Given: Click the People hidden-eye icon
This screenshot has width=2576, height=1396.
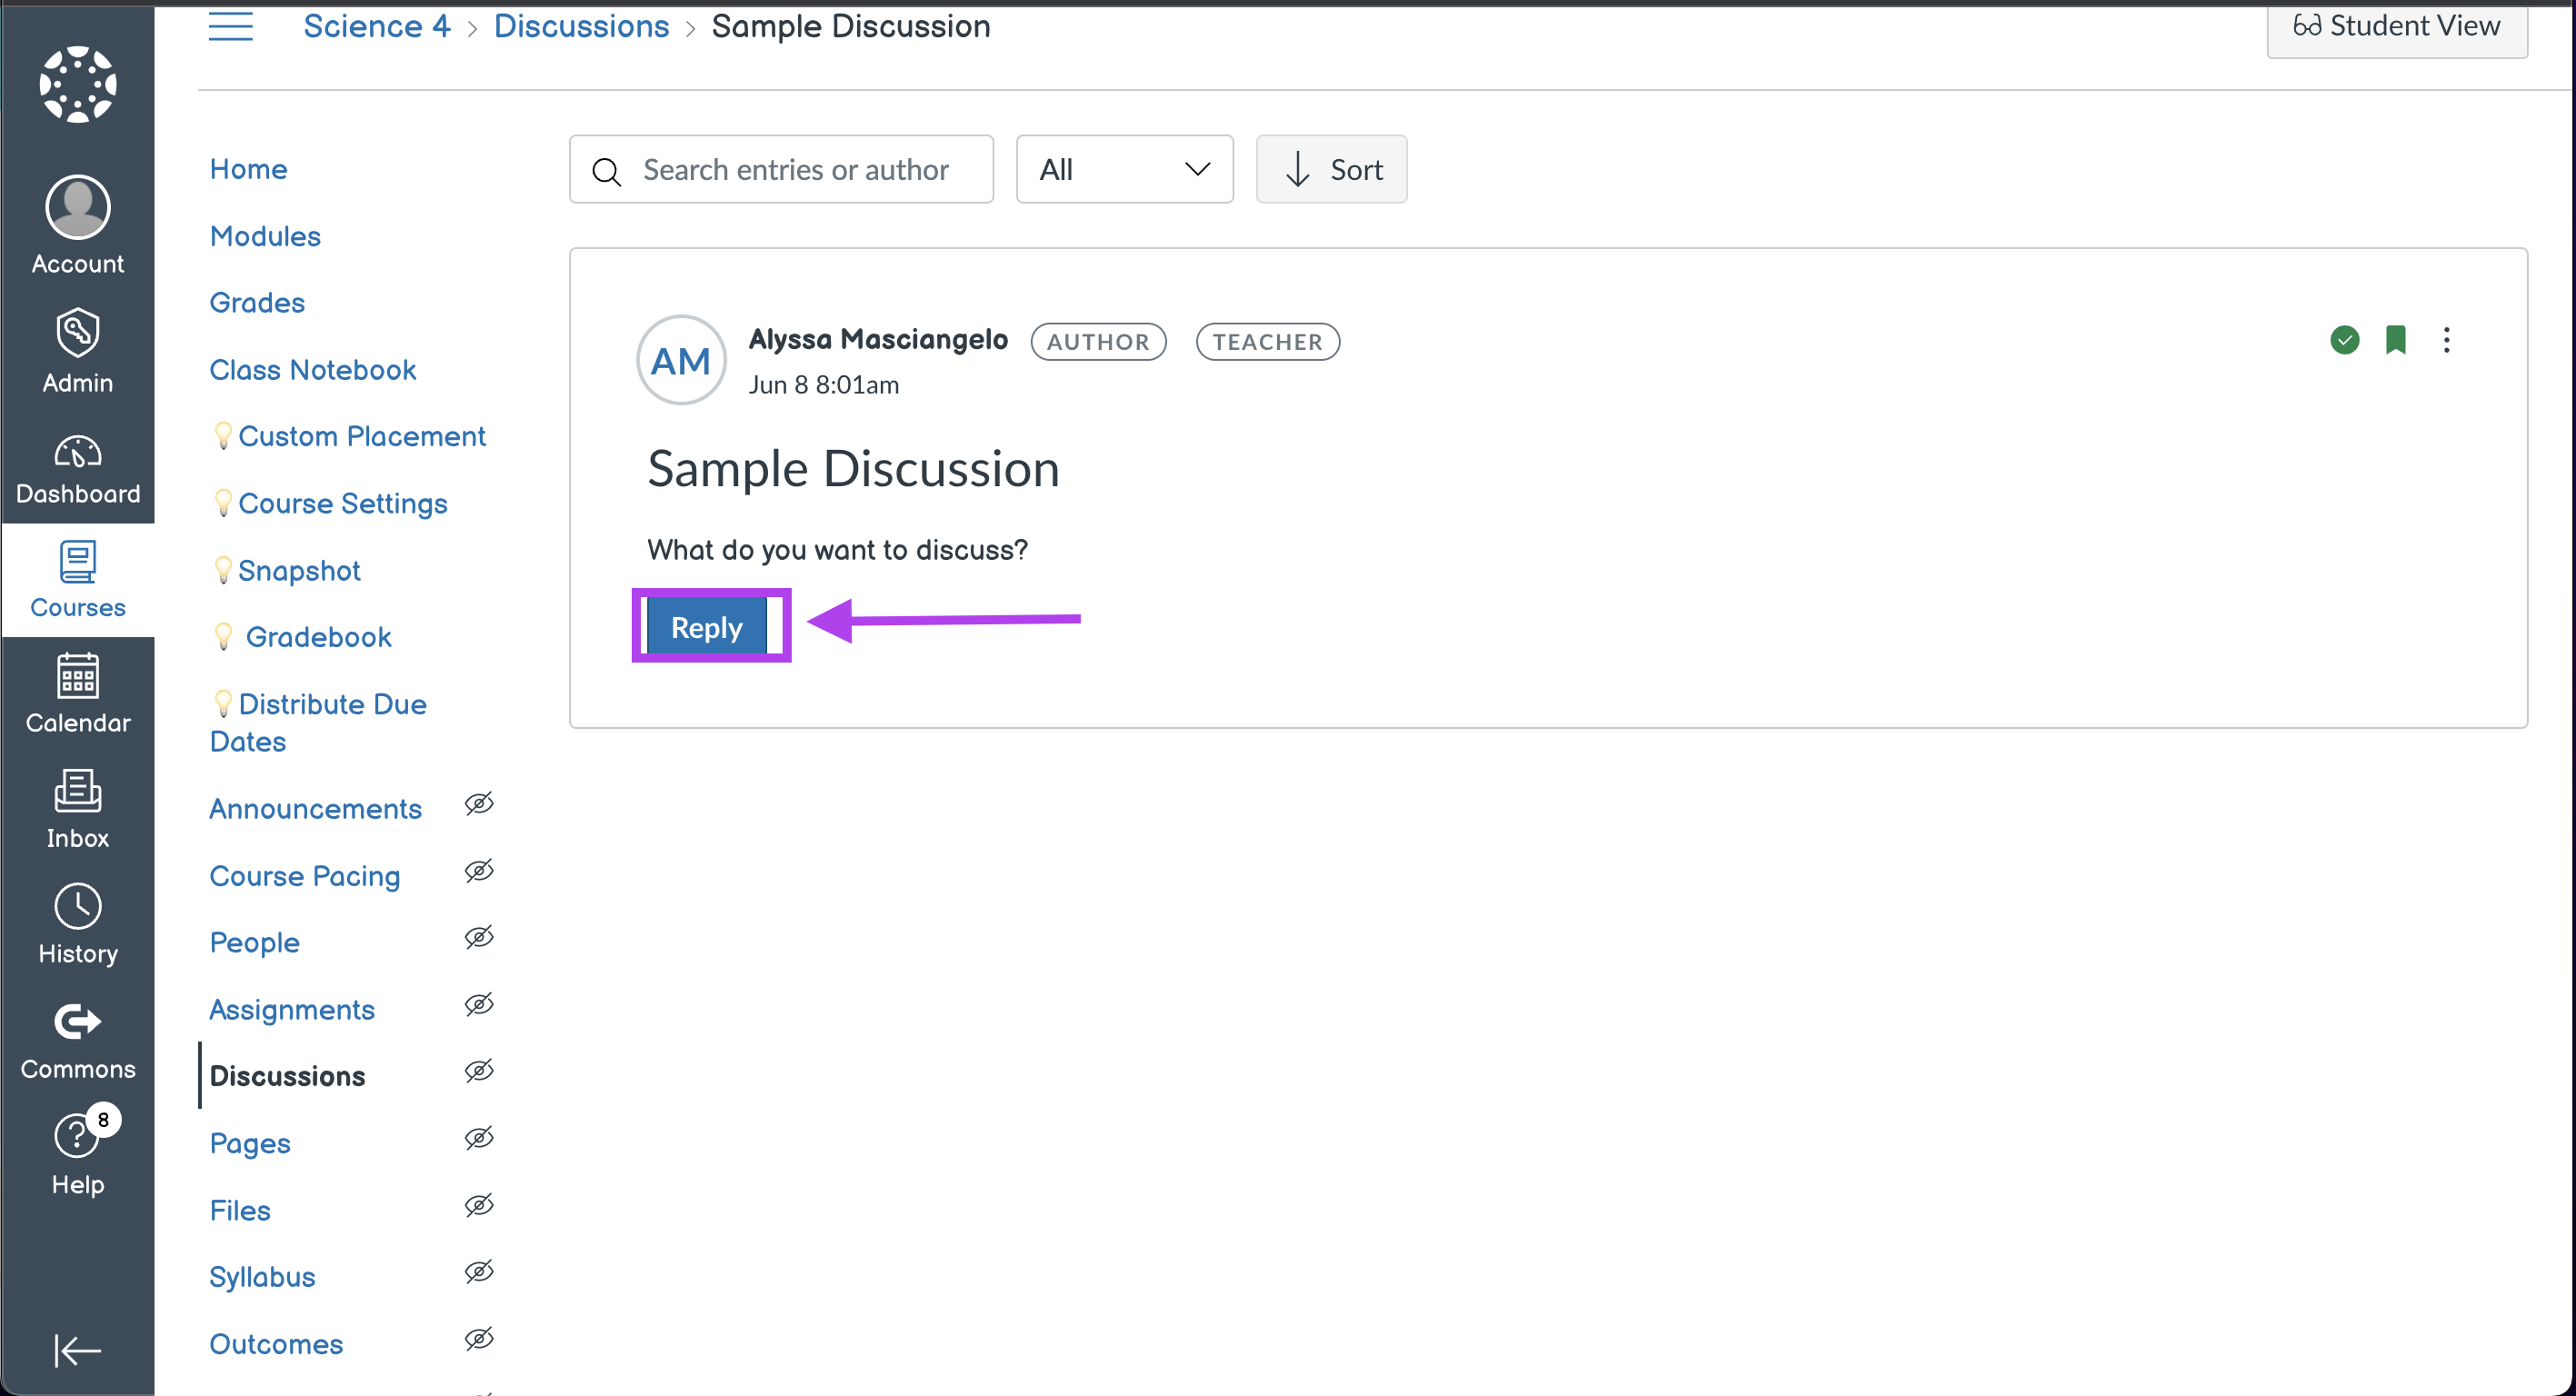Looking at the screenshot, I should tap(479, 938).
